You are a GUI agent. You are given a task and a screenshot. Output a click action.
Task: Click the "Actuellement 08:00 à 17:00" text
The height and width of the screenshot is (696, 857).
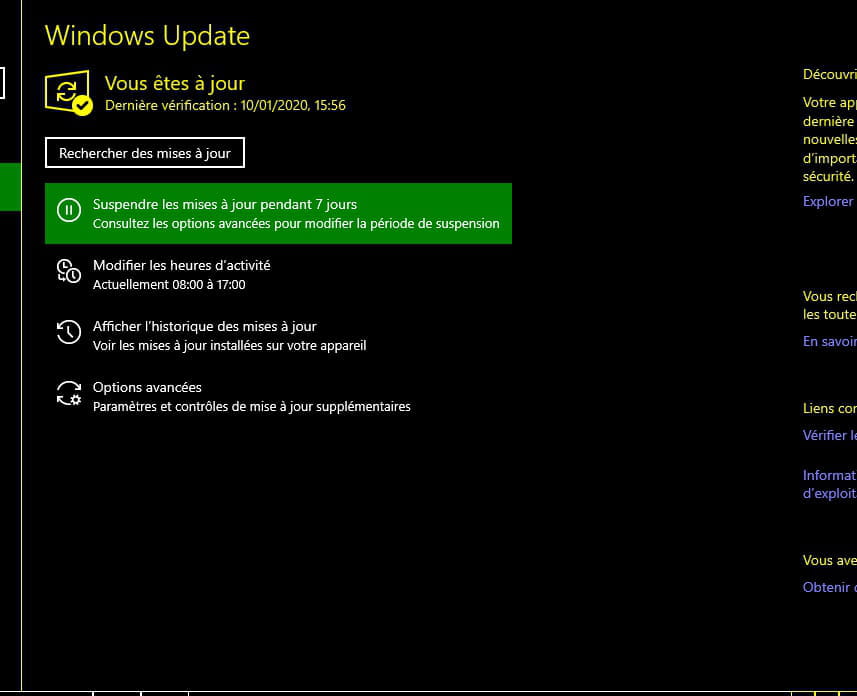pyautogui.click(x=169, y=284)
